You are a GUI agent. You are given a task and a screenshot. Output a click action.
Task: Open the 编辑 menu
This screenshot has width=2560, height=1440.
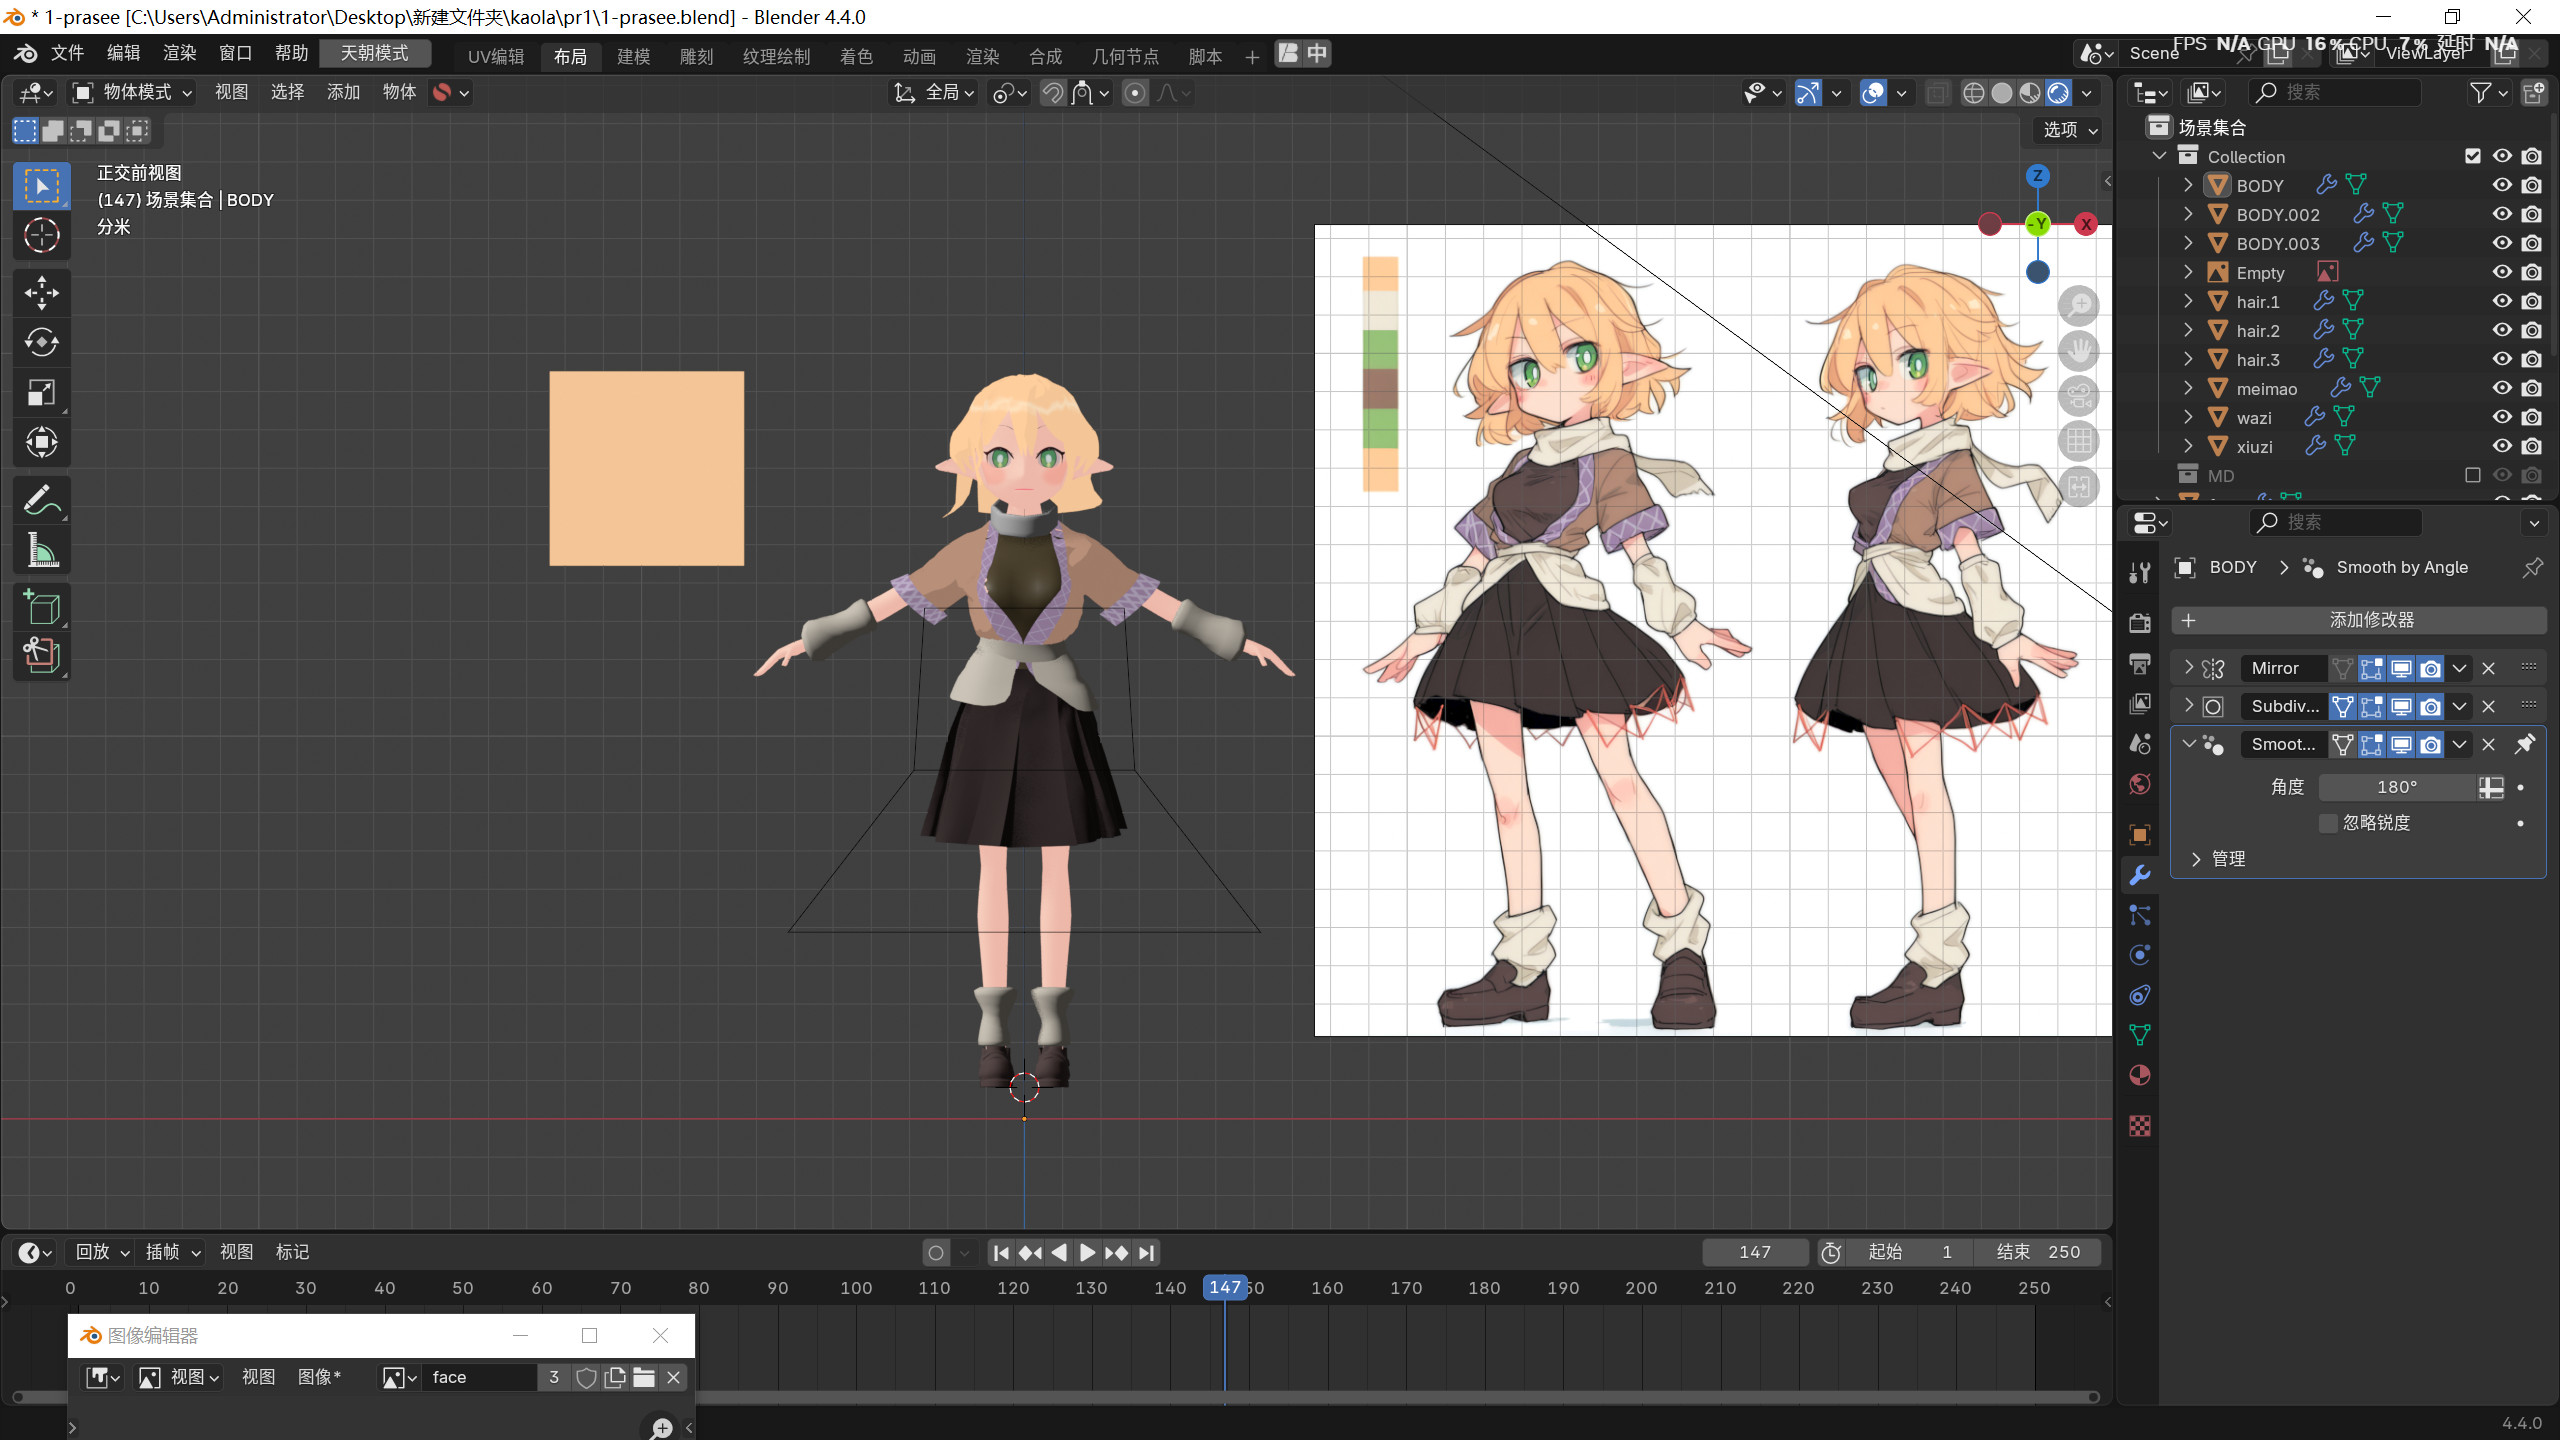123,53
